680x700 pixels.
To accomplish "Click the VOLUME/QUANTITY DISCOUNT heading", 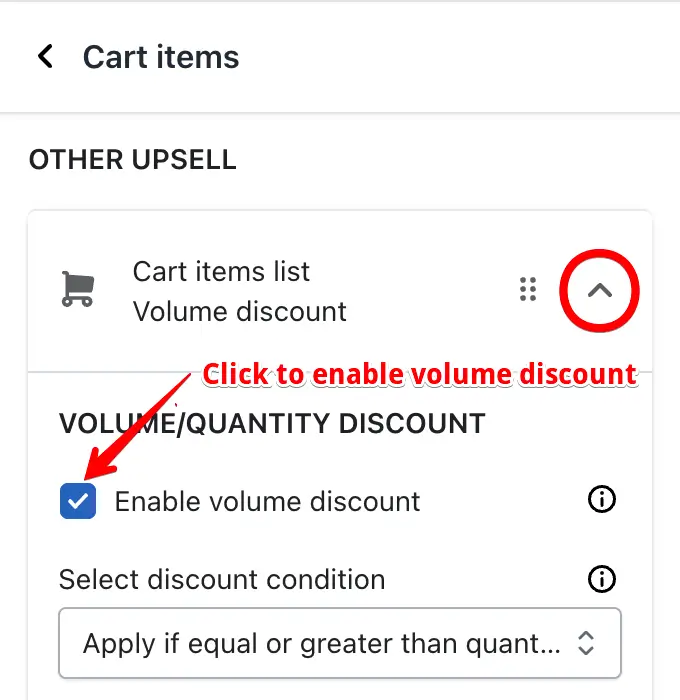I will coord(272,423).
